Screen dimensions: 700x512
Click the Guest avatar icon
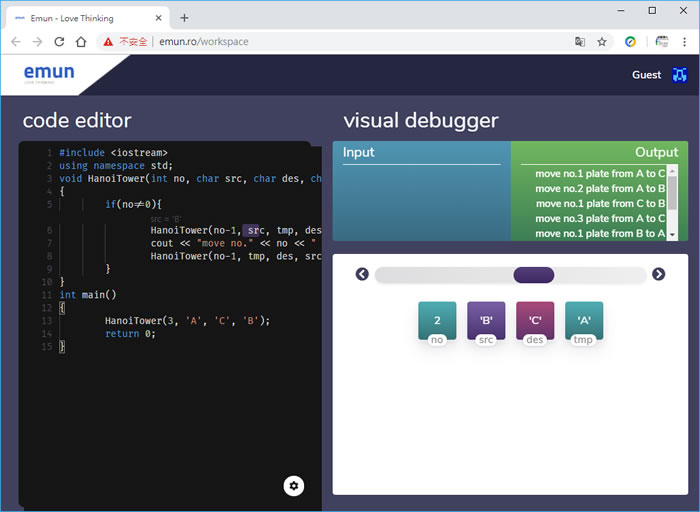(x=680, y=75)
